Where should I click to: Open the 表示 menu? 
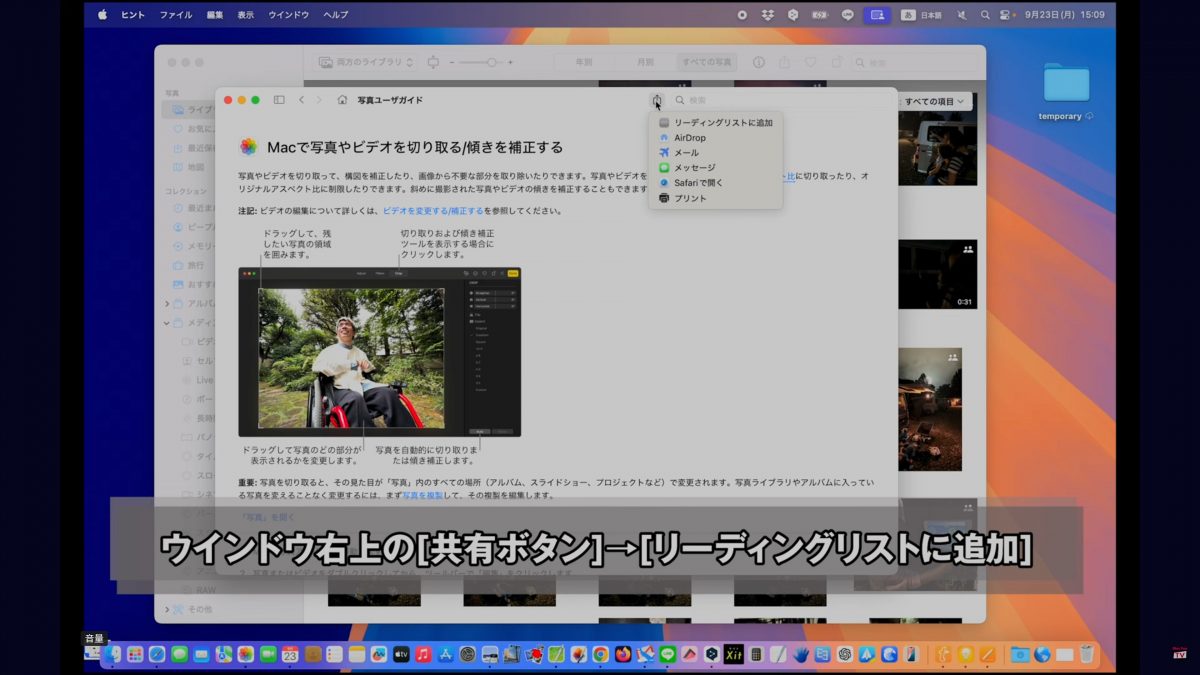click(246, 15)
